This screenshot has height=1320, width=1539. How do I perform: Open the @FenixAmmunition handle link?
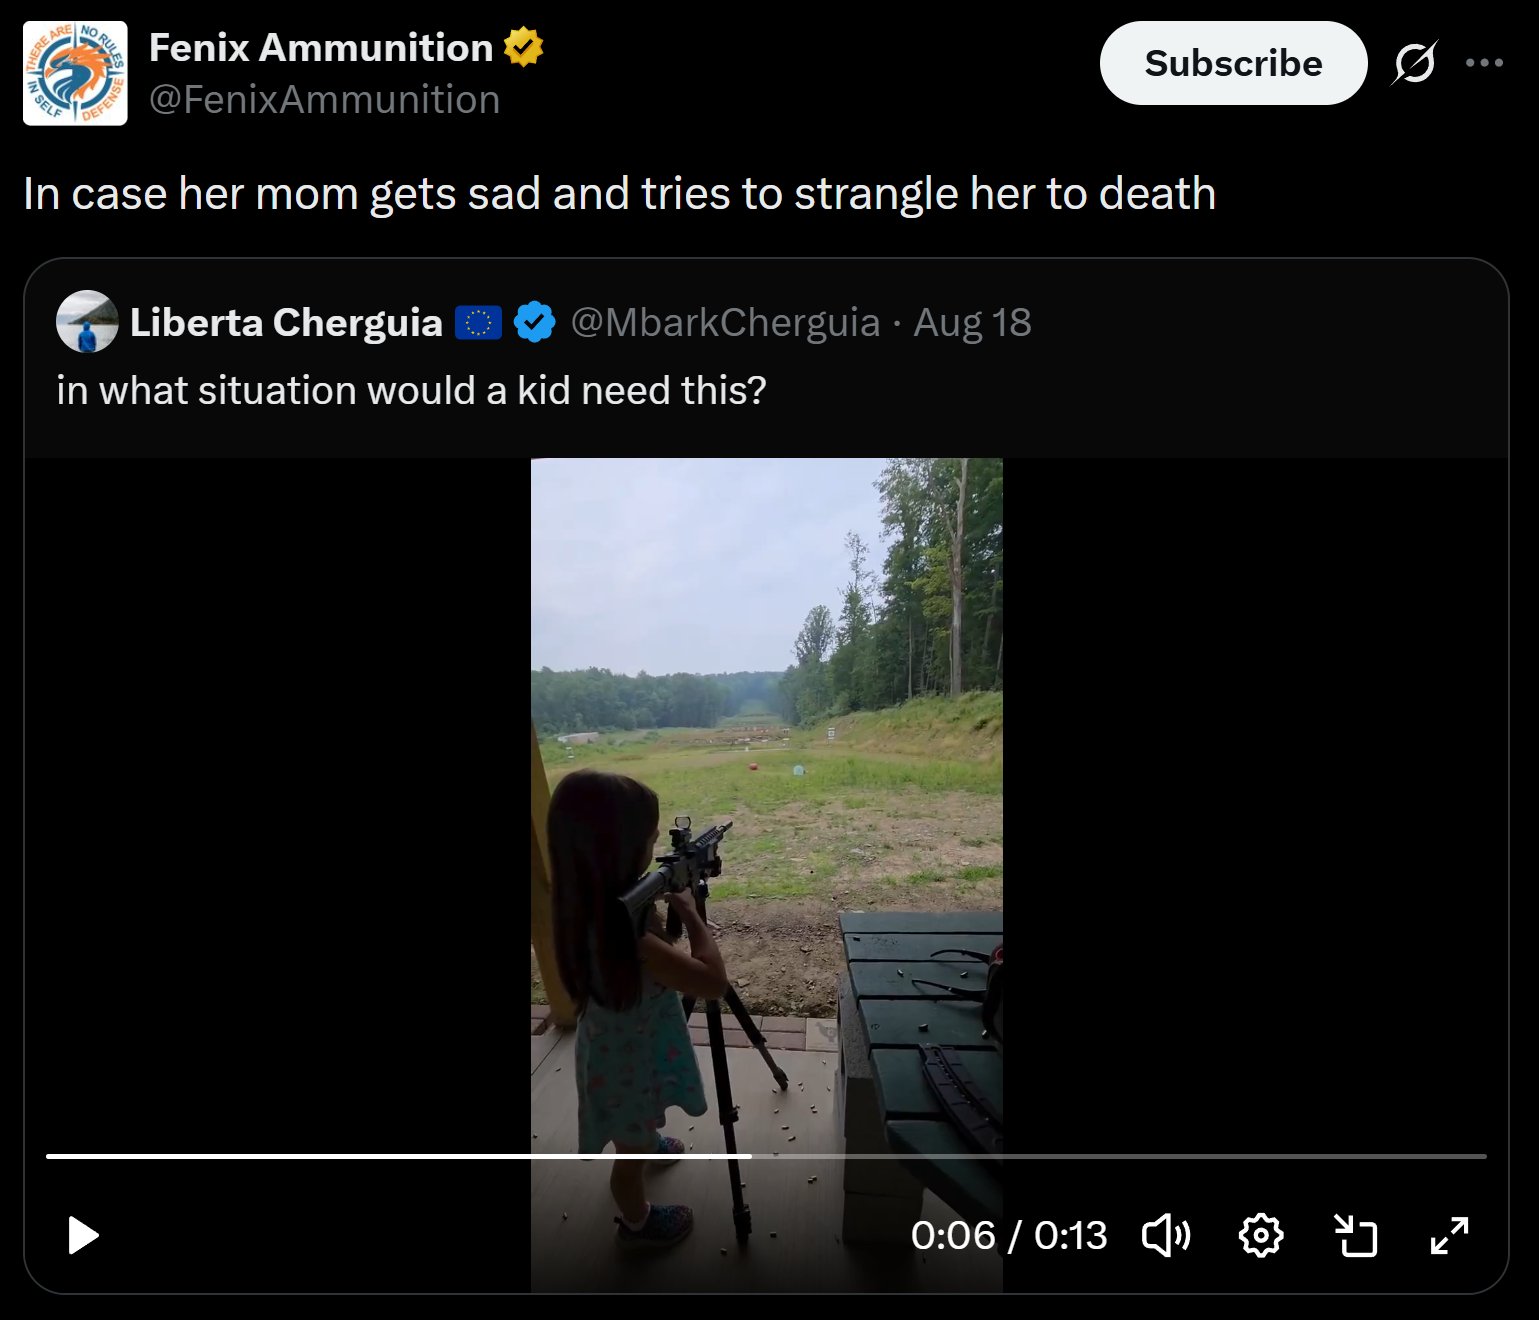[x=324, y=100]
